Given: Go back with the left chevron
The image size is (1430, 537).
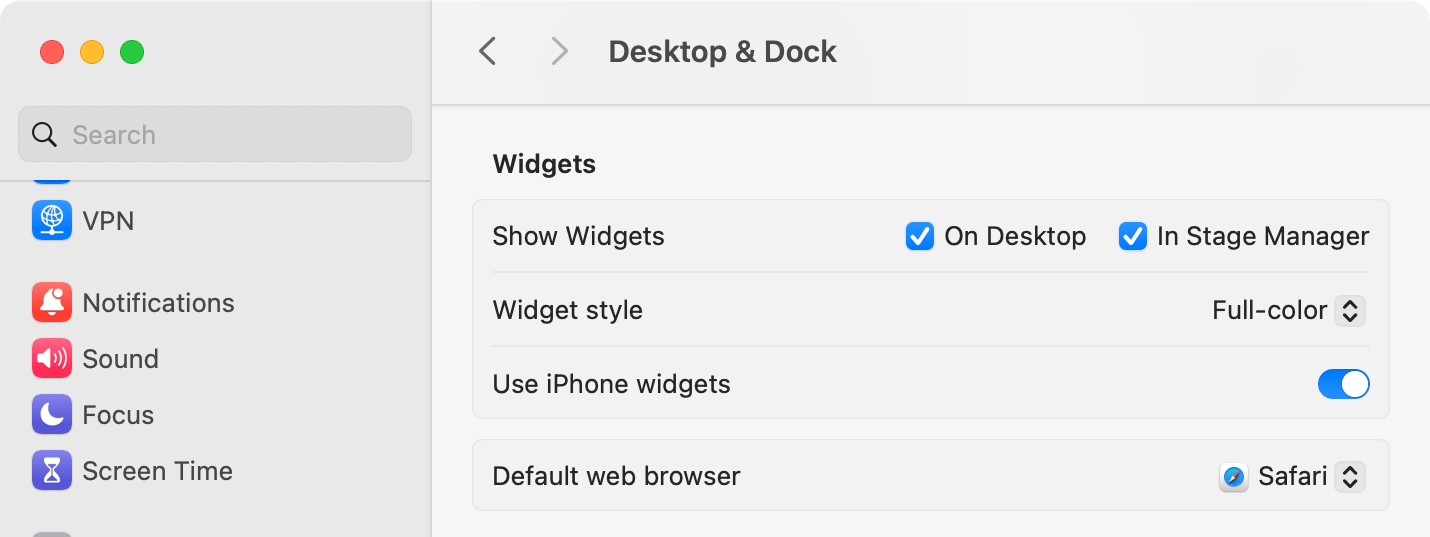Looking at the screenshot, I should pyautogui.click(x=488, y=51).
